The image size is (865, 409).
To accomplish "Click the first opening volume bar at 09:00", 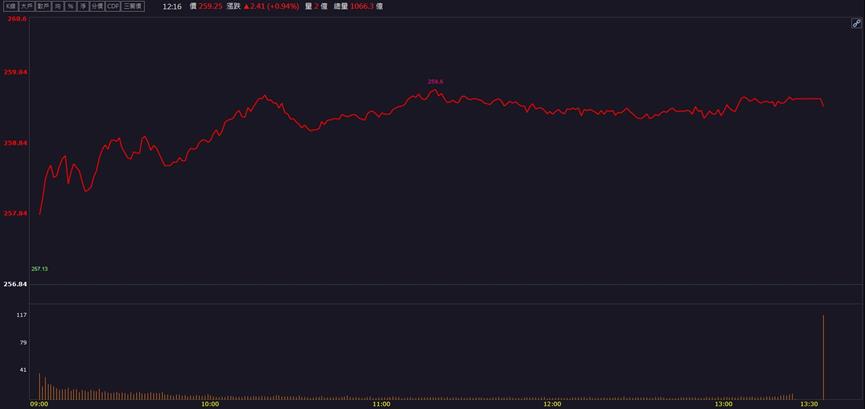I will click(40, 386).
